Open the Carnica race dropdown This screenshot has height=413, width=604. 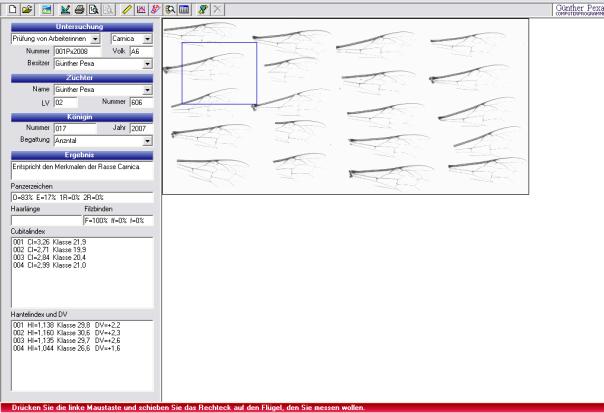pyautogui.click(x=147, y=39)
